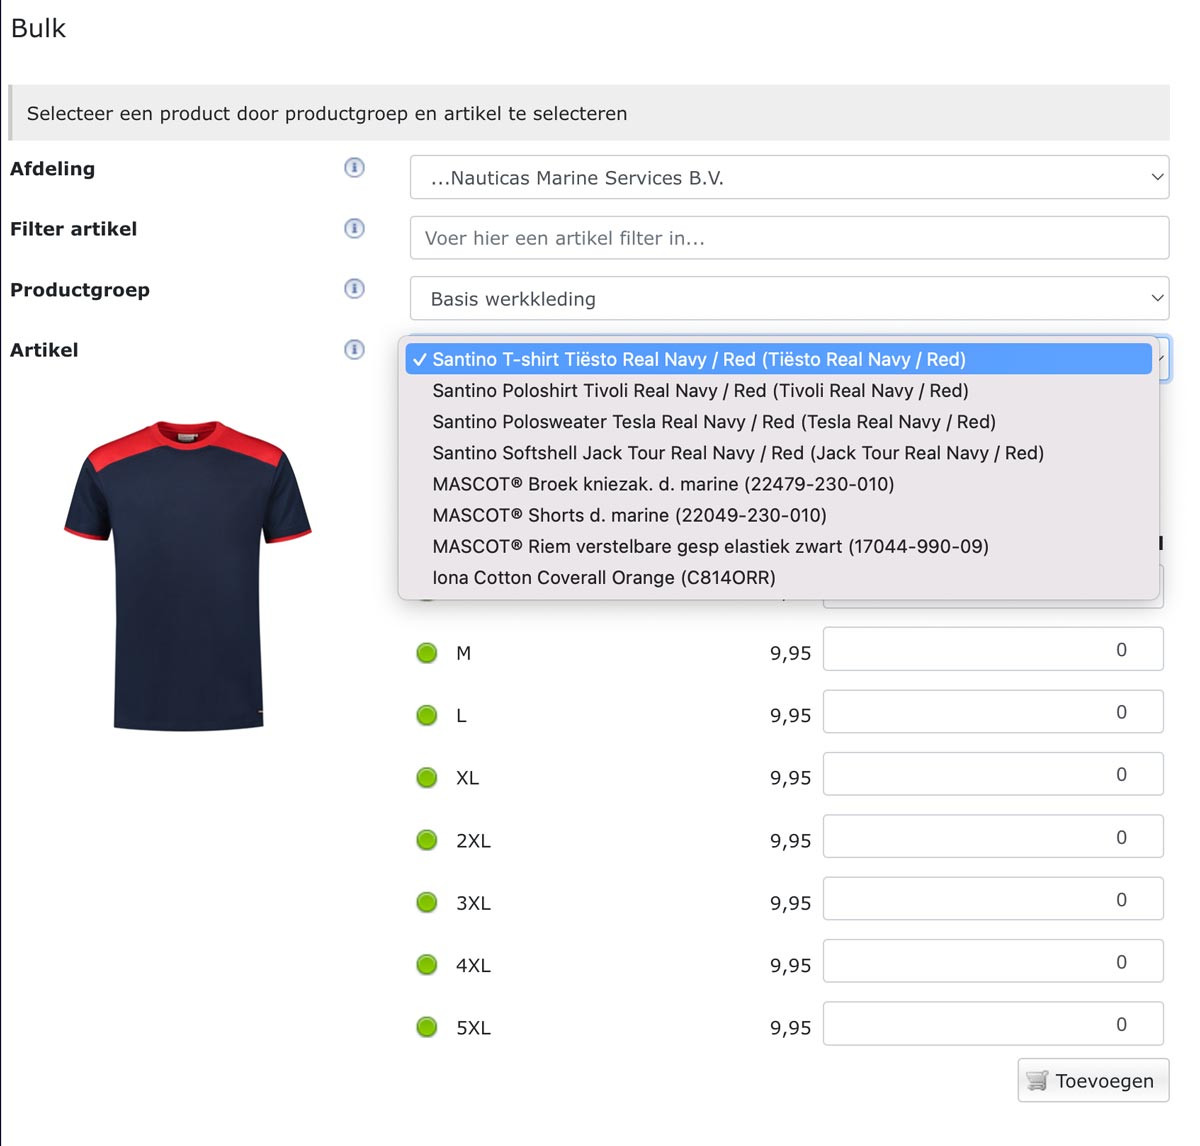Click the quantity field for size M
Screen dimensions: 1200x1146
(x=993, y=649)
